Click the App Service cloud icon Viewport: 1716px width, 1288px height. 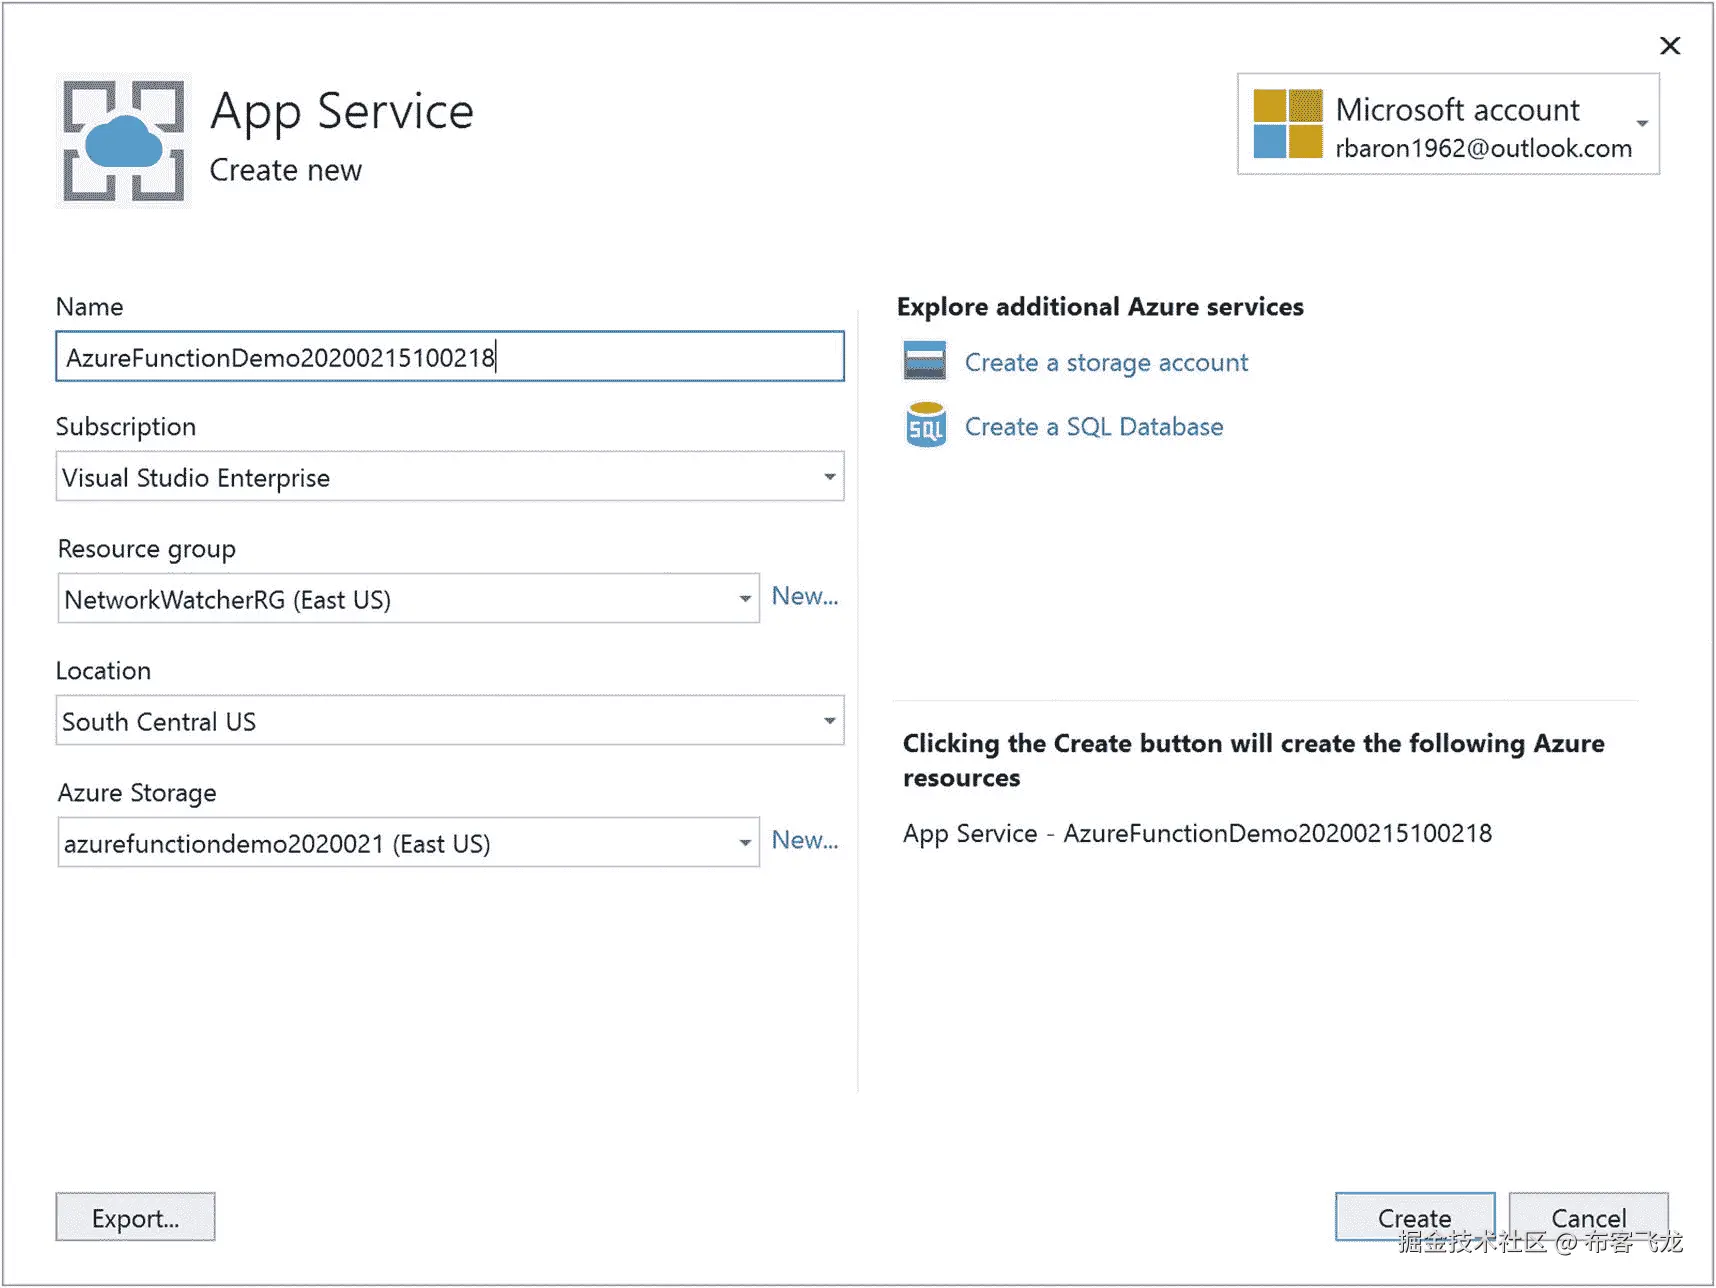coord(124,141)
